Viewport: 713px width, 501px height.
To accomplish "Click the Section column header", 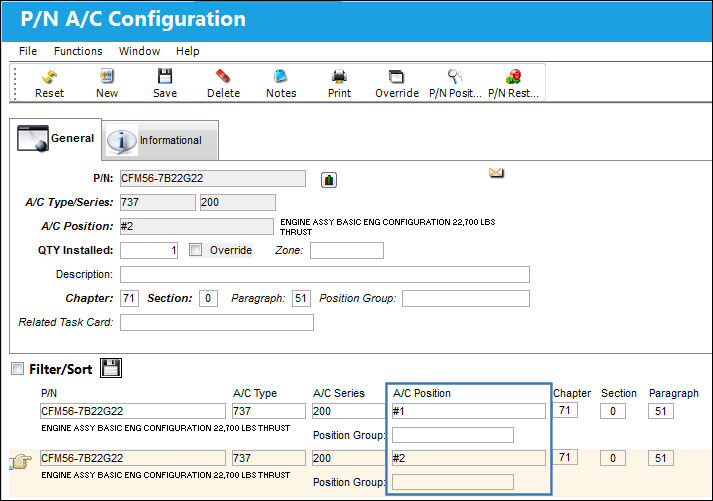I will [618, 393].
